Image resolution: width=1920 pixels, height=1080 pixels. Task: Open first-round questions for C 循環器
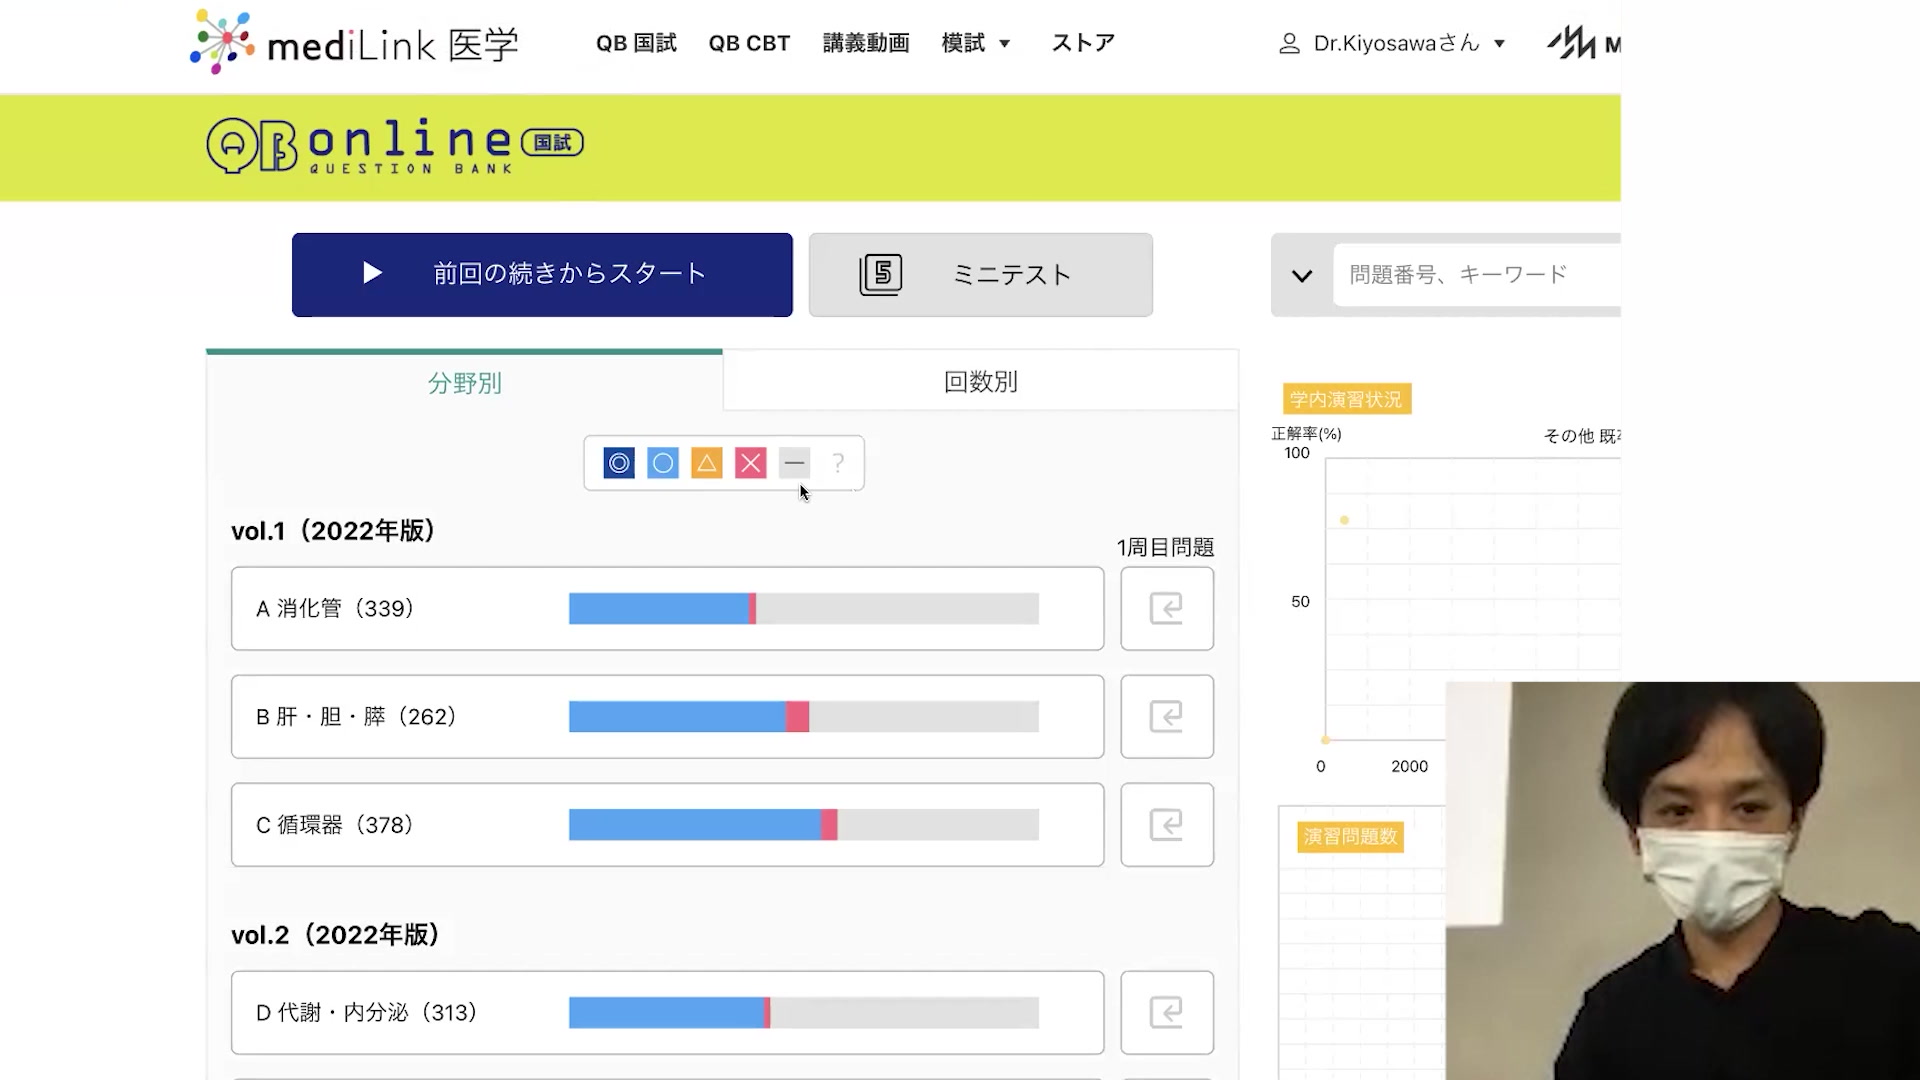click(x=1166, y=824)
